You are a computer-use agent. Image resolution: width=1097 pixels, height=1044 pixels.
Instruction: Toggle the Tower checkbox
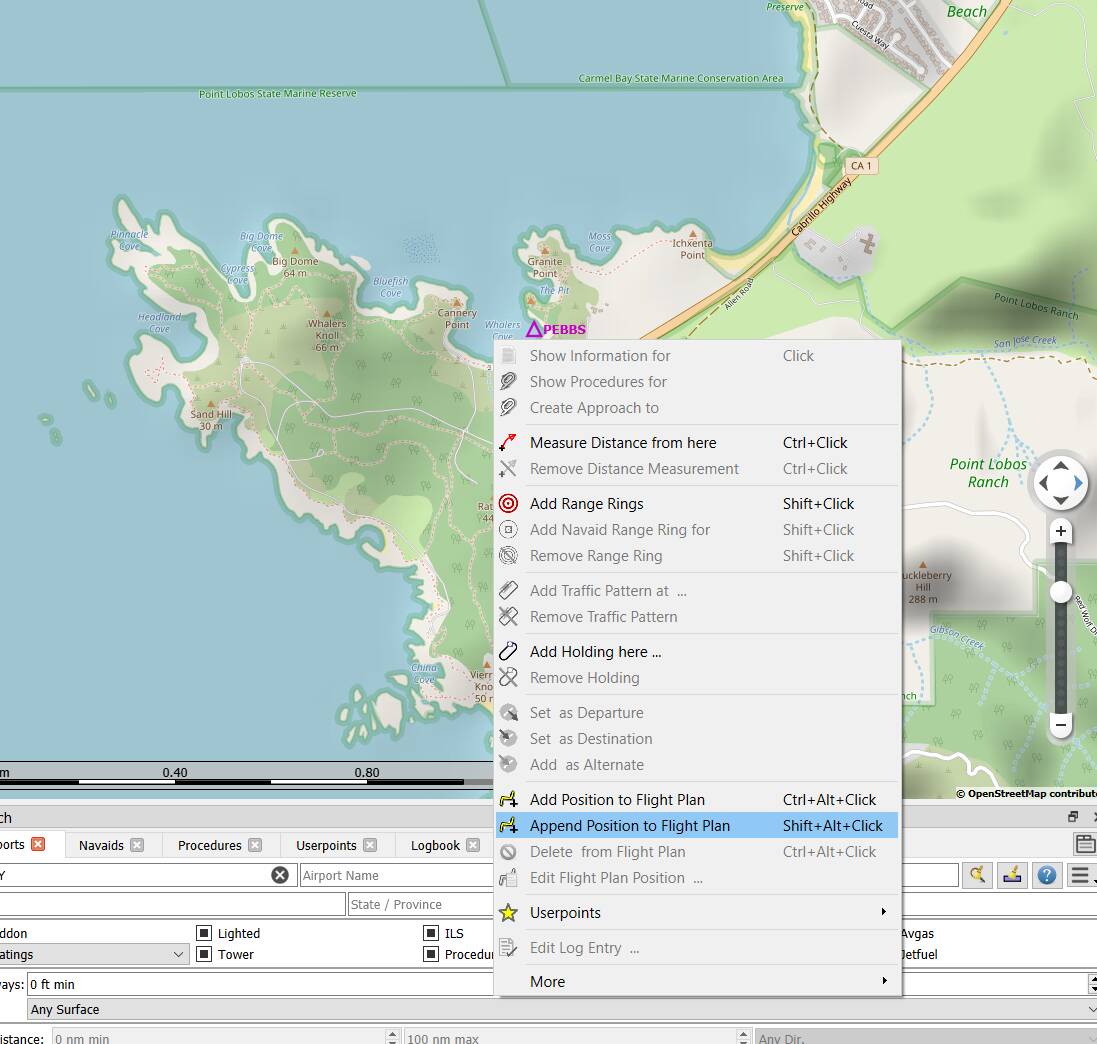(x=204, y=954)
